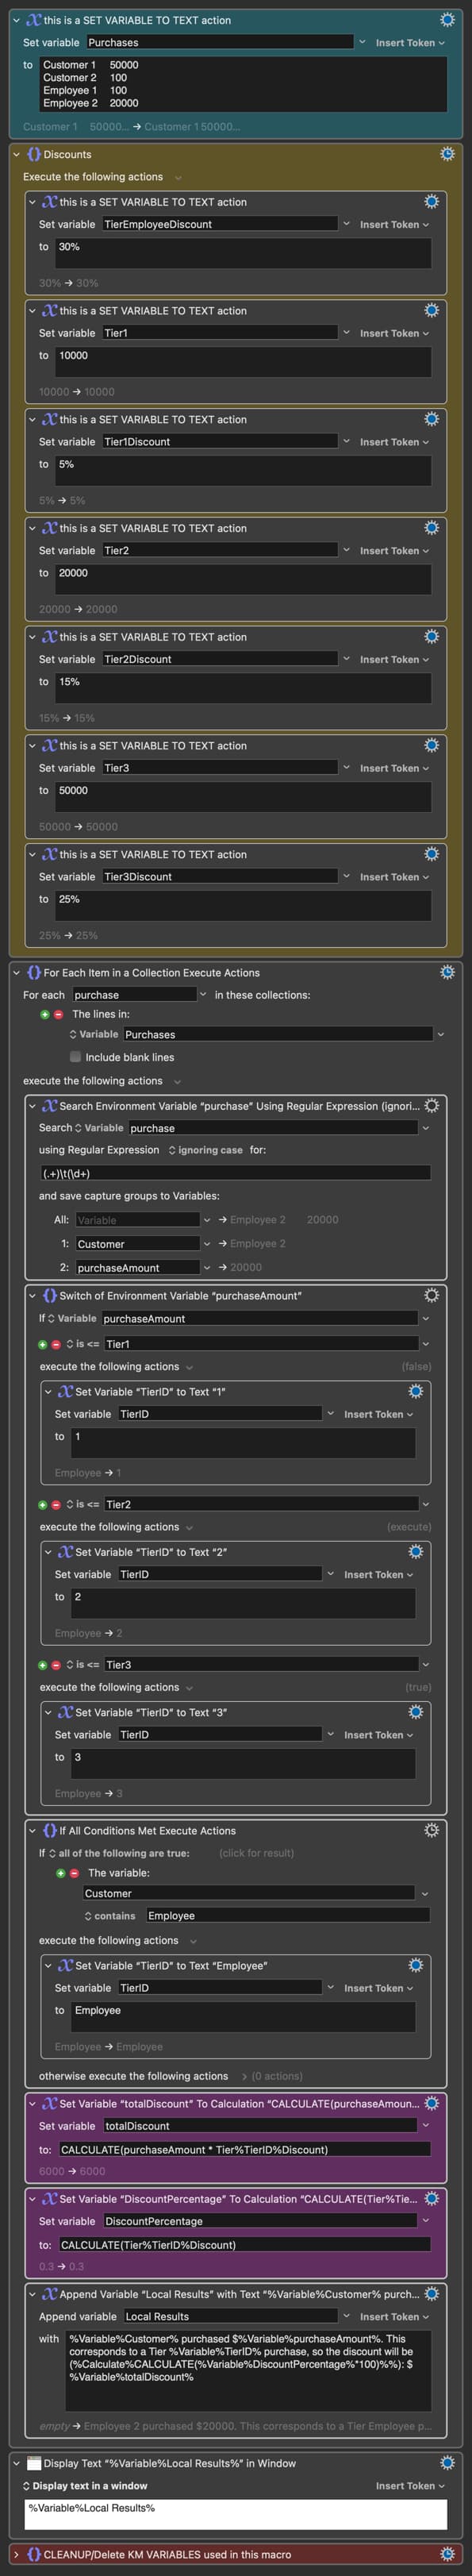Click gear icon on TierEmployeeDiscount action
This screenshot has width=472, height=2576.
click(x=431, y=202)
